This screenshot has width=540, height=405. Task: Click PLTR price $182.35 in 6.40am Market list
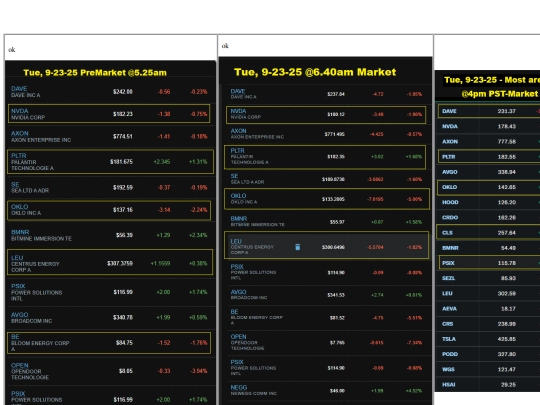336,157
